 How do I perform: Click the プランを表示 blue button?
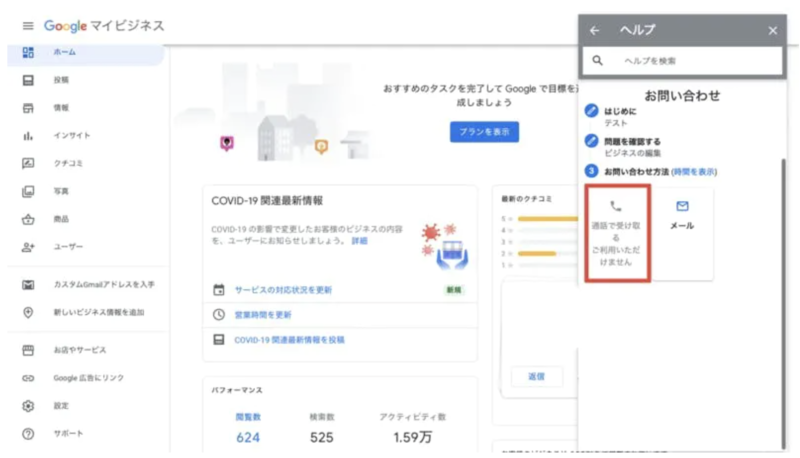484,132
